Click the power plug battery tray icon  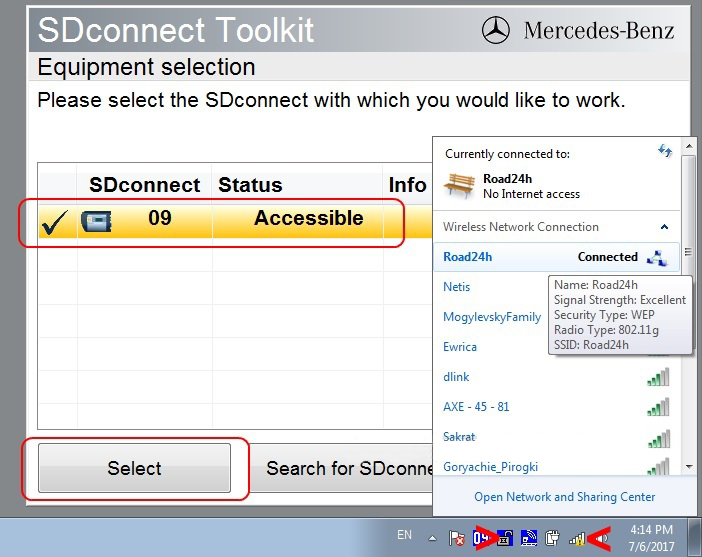552,538
